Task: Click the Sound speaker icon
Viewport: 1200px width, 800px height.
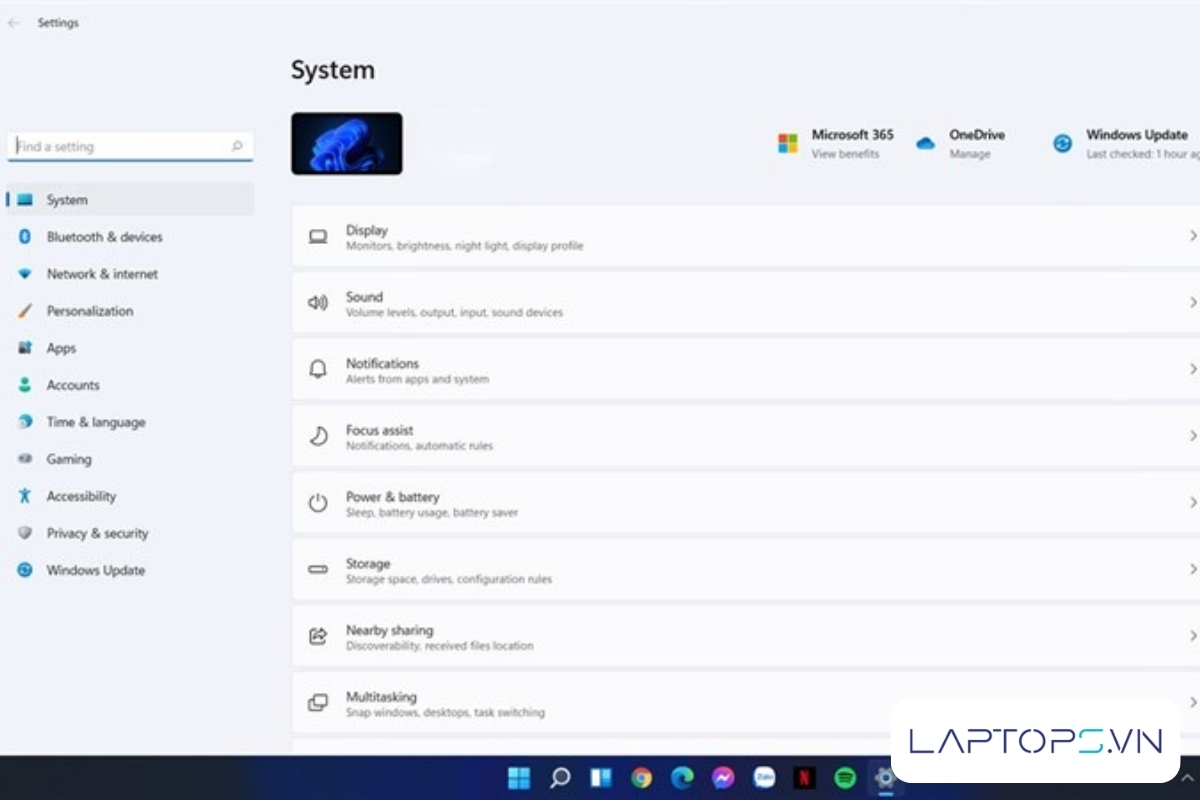Action: 318,303
